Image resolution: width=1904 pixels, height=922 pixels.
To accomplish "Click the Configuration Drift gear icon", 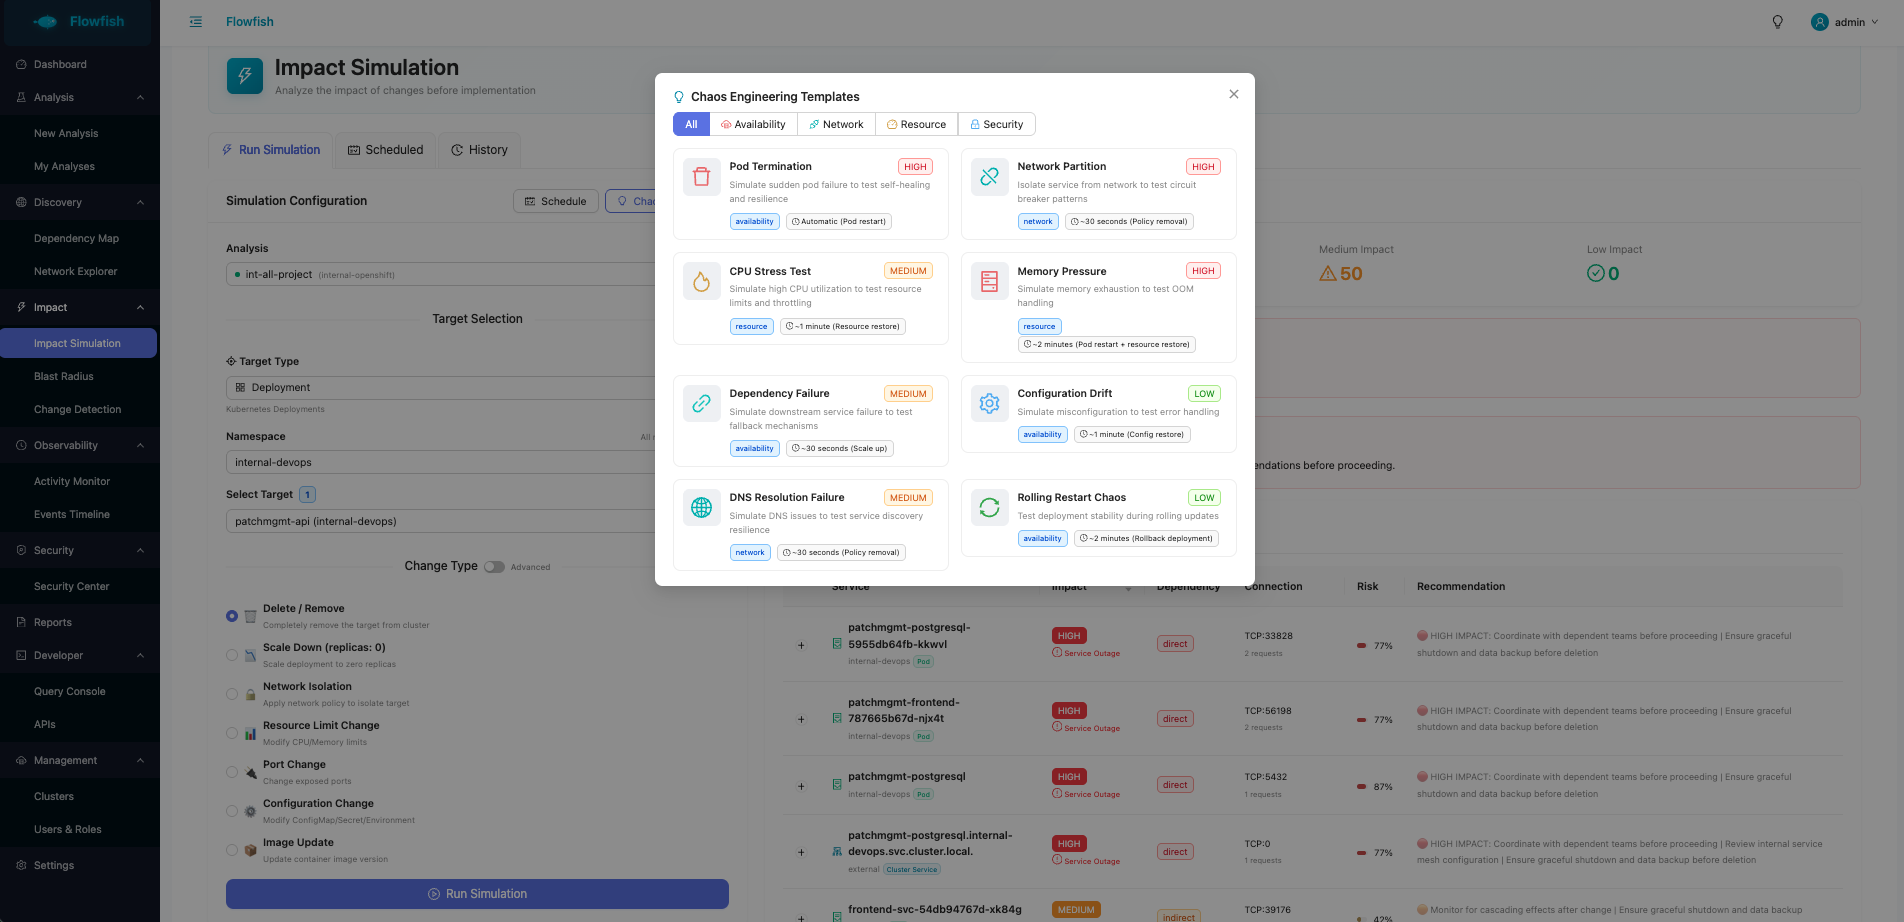I will (990, 403).
